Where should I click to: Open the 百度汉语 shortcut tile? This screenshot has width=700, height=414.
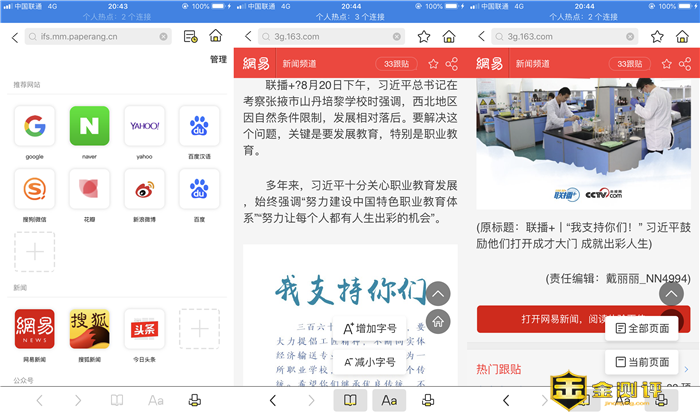tap(199, 126)
